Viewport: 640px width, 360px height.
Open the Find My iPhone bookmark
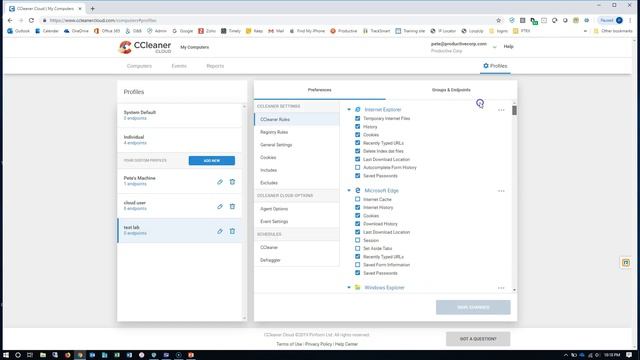(307, 31)
